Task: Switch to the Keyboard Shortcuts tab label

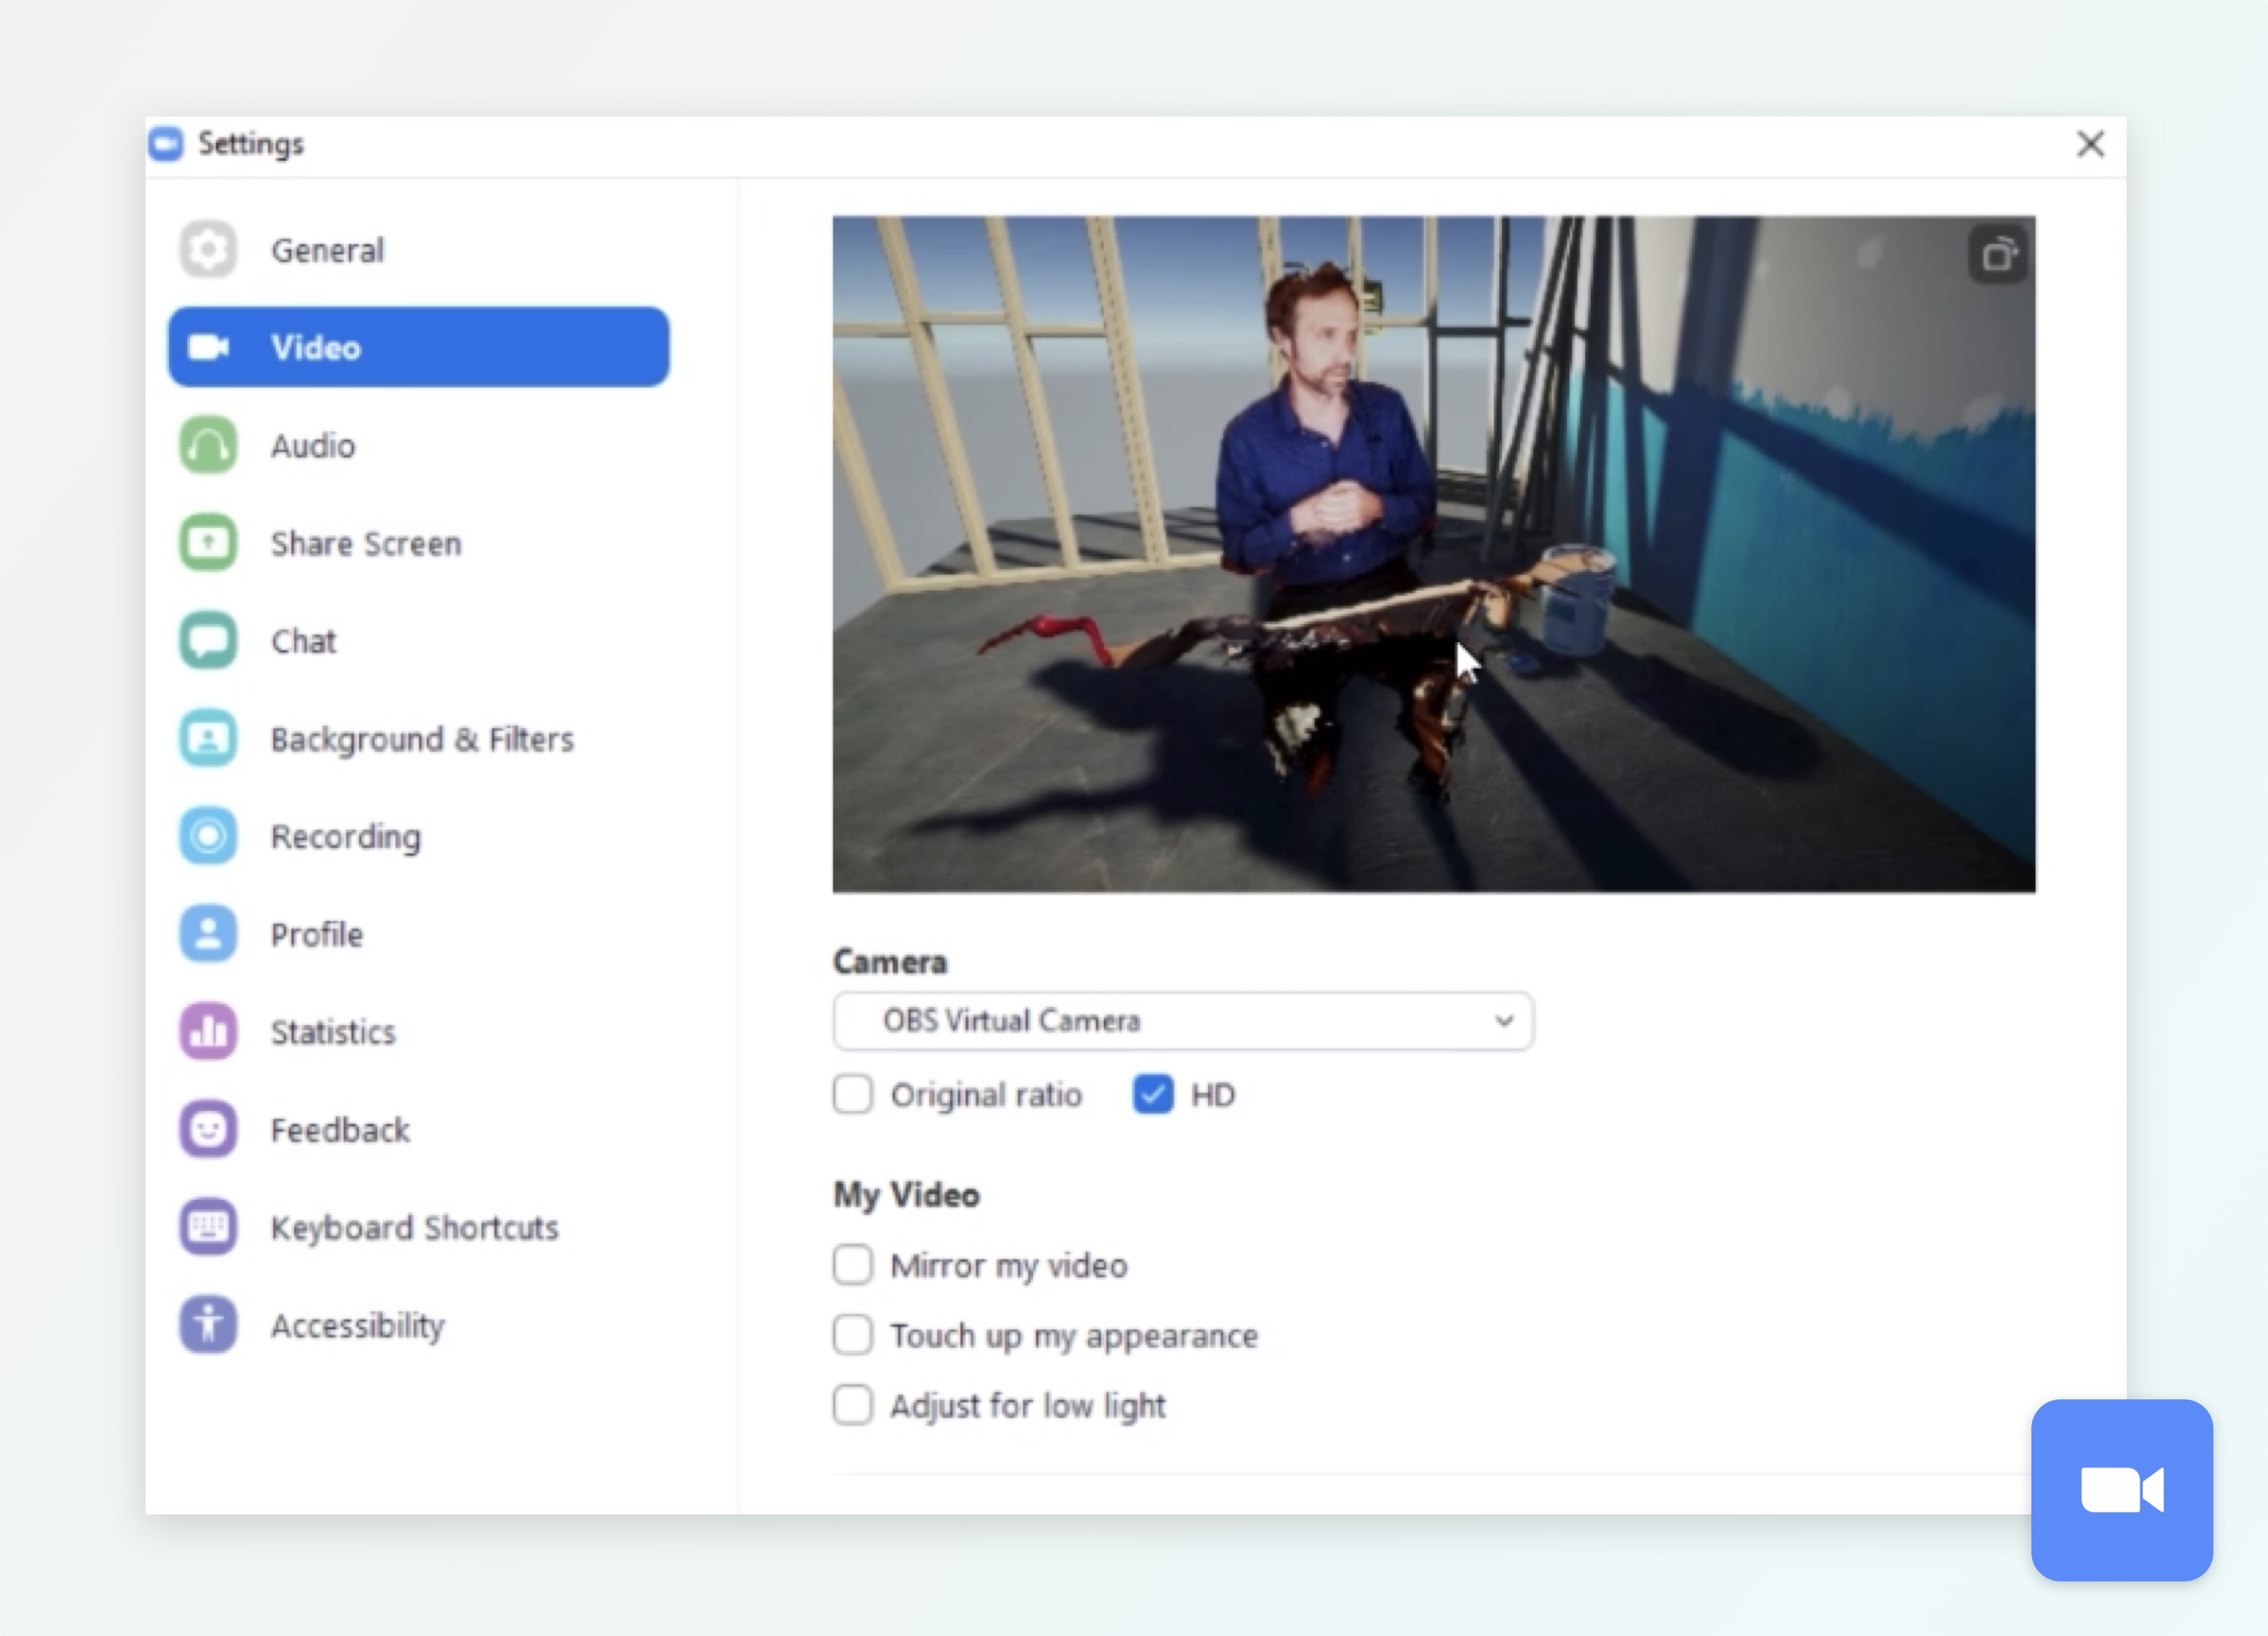Action: coord(414,1228)
